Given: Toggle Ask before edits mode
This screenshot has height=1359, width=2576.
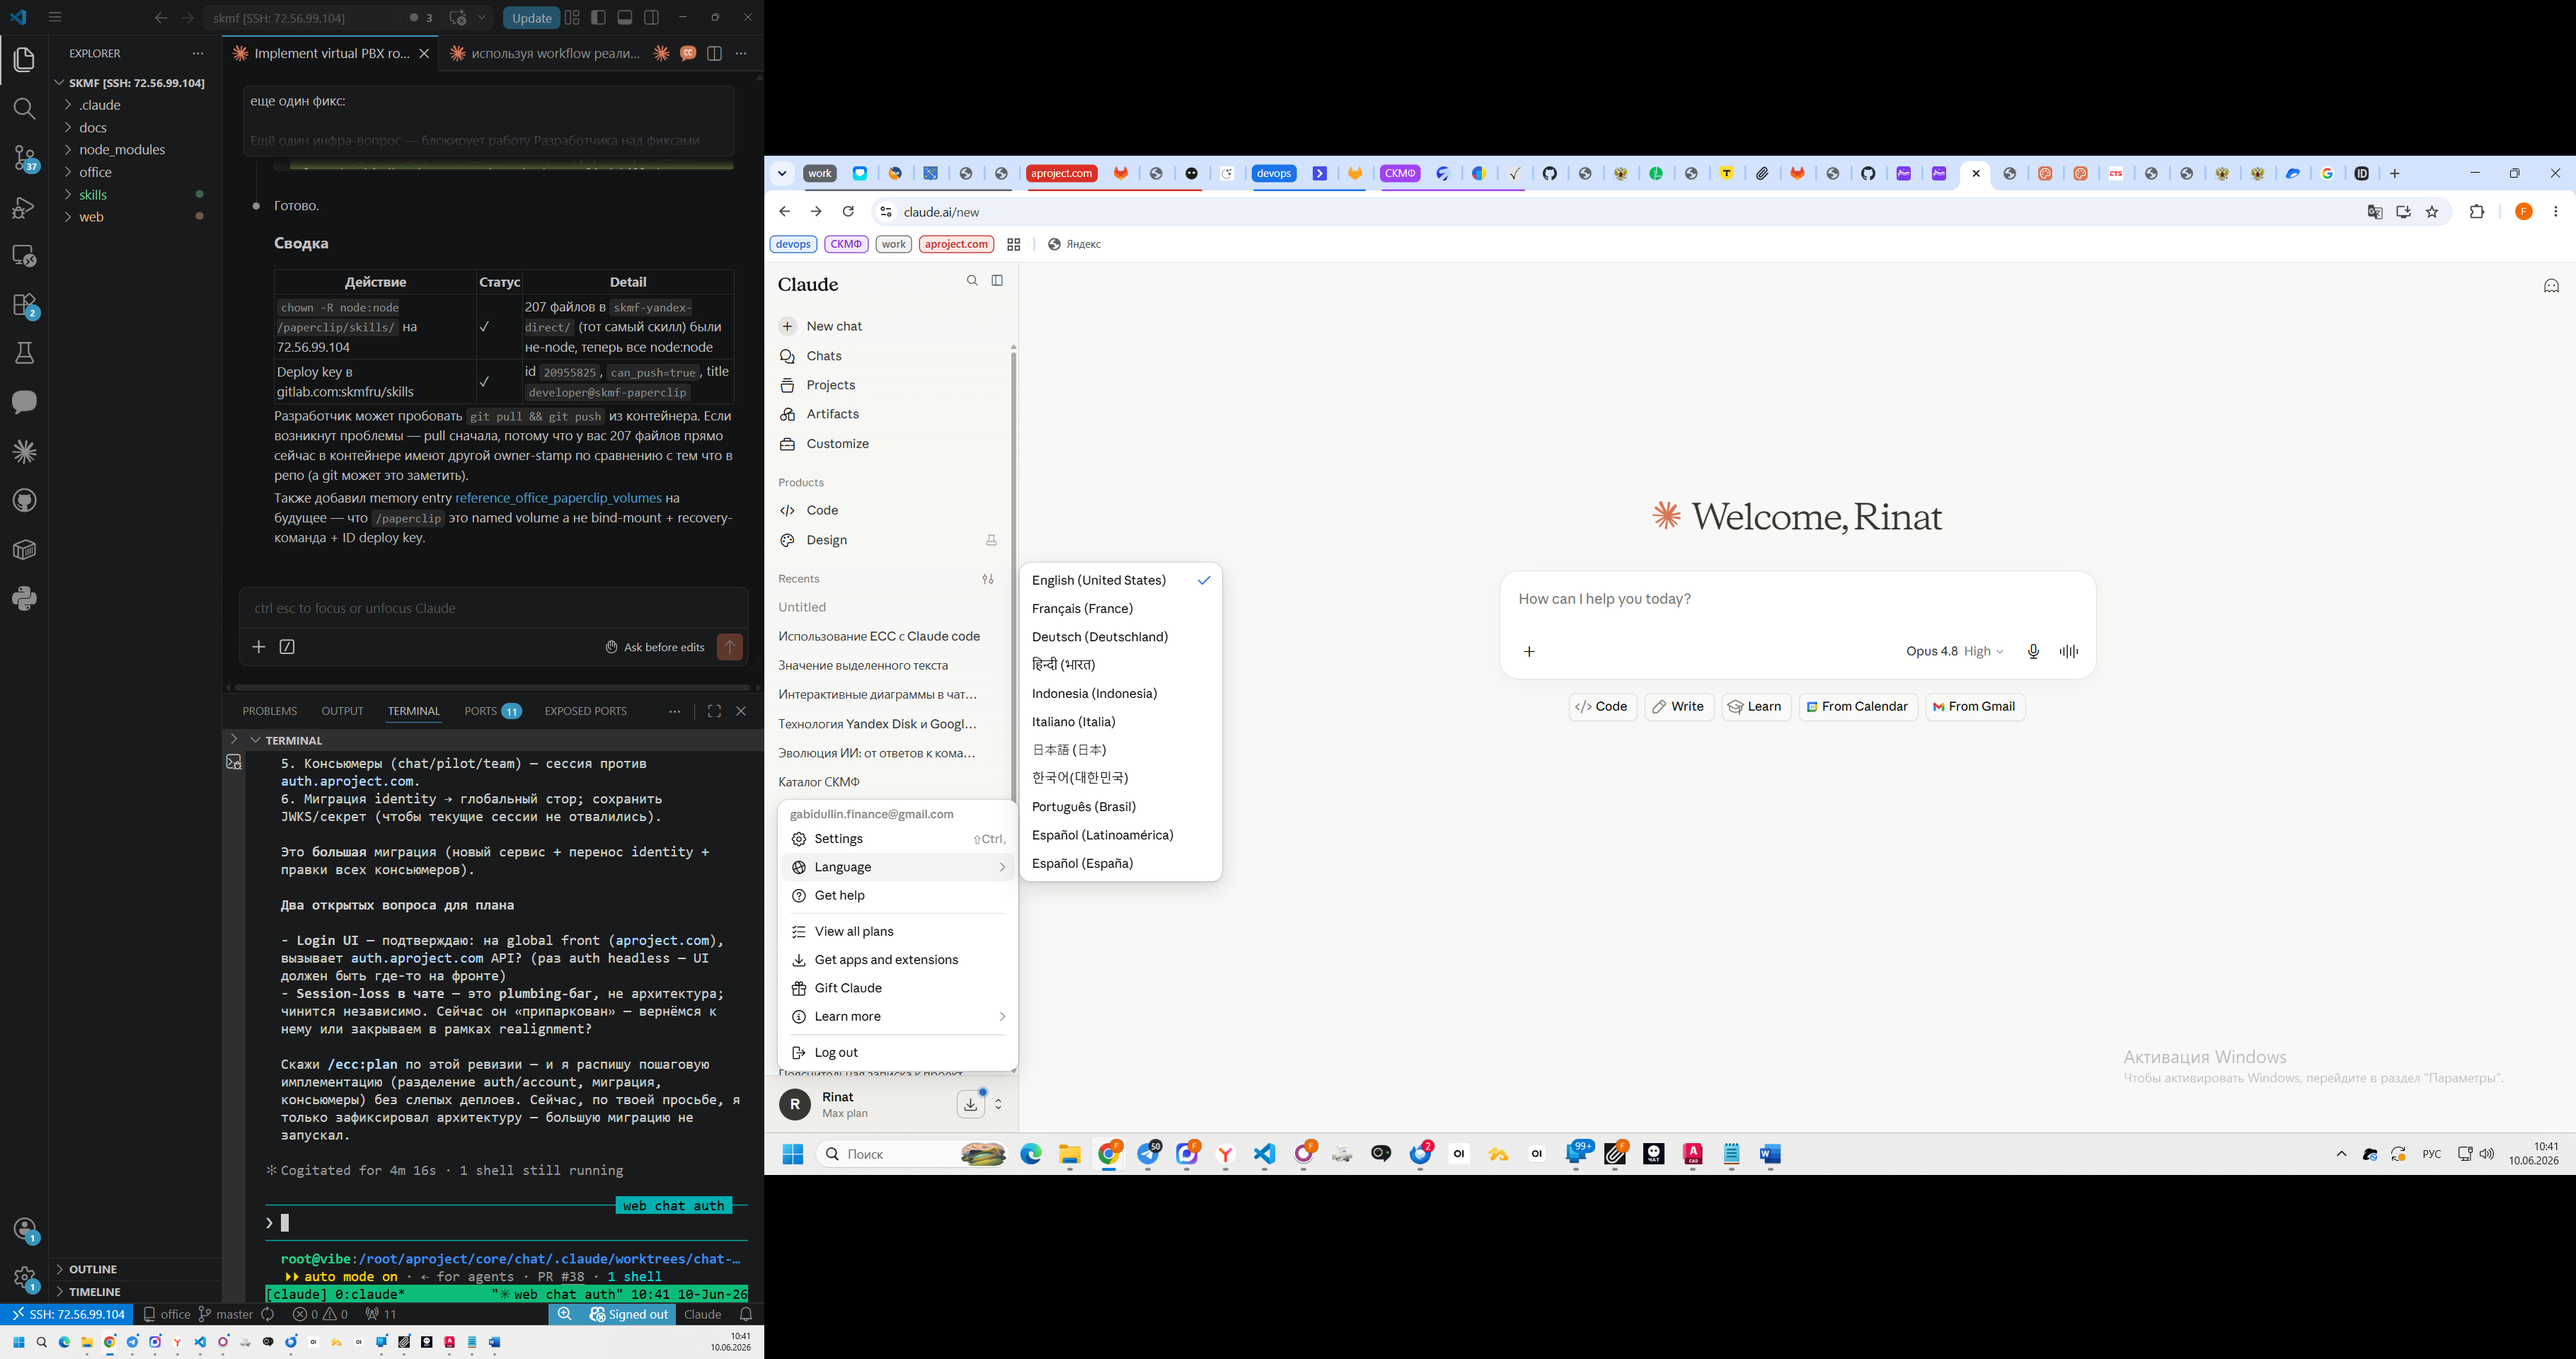Looking at the screenshot, I should pyautogui.click(x=655, y=647).
